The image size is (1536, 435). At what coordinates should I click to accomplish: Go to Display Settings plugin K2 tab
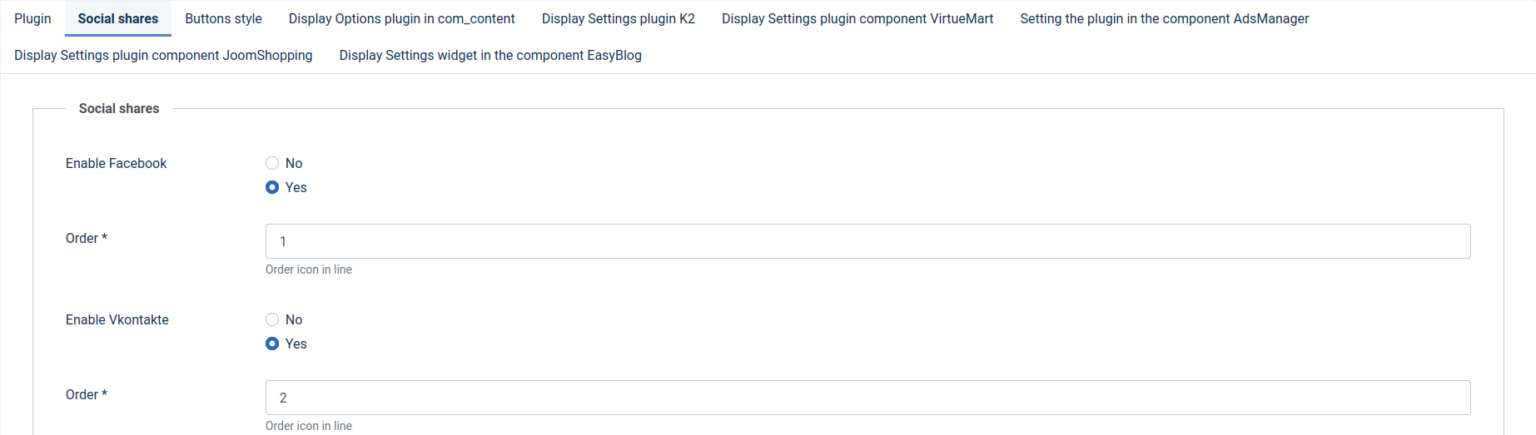coord(618,19)
